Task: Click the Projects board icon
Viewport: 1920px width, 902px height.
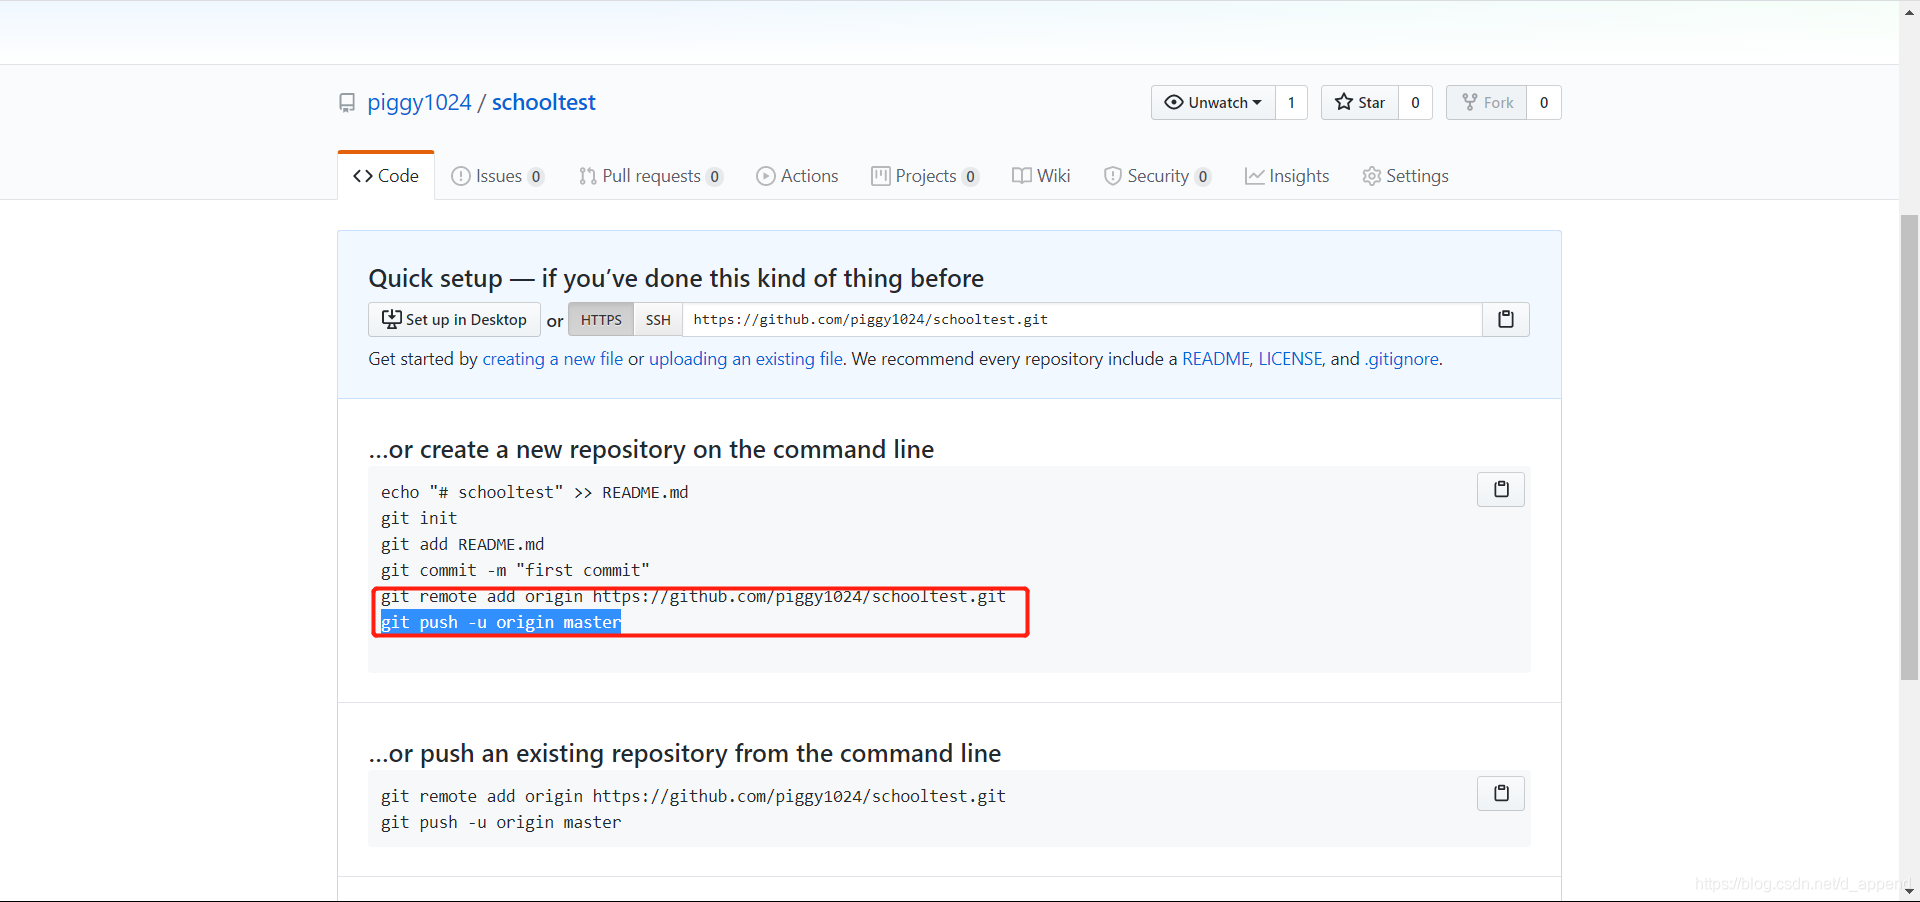Action: click(881, 176)
